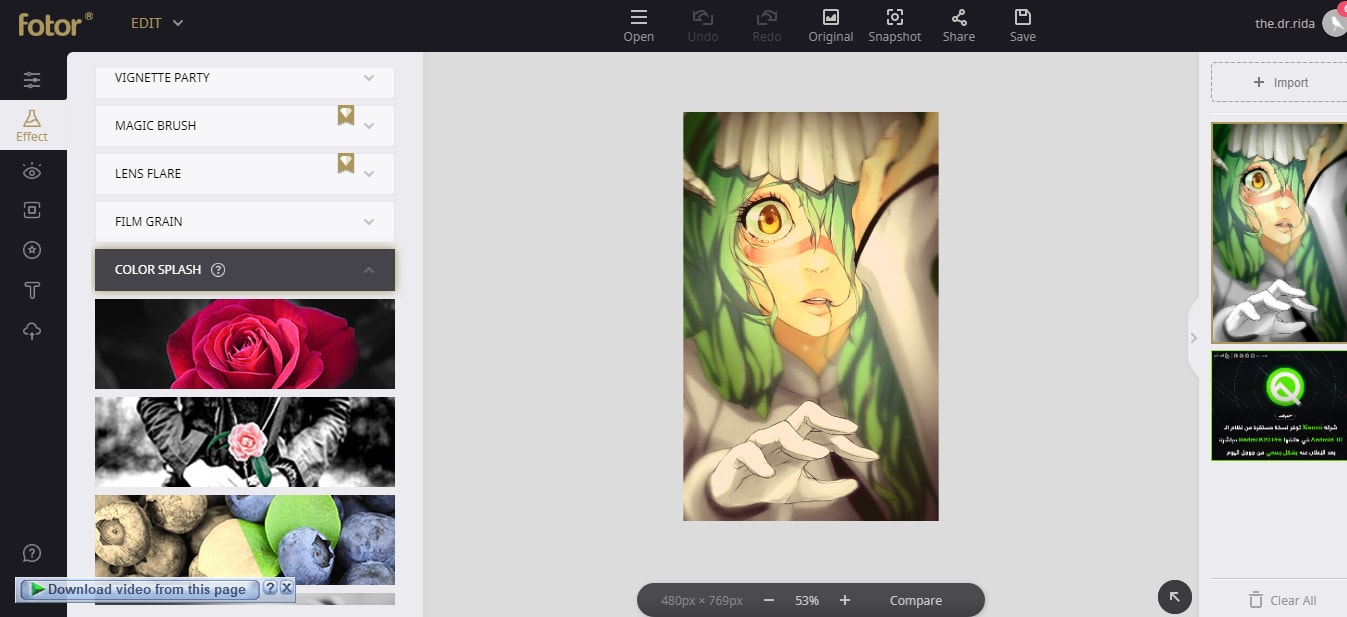Select the red rose color splash preset

(245, 344)
